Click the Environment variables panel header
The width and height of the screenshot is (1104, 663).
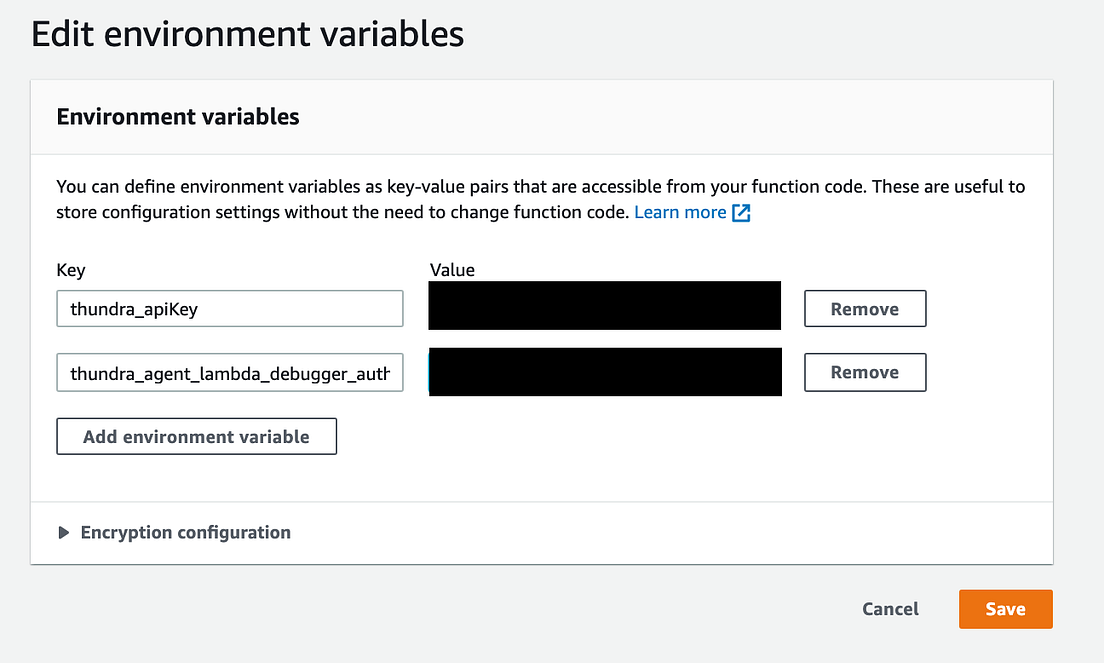[177, 116]
